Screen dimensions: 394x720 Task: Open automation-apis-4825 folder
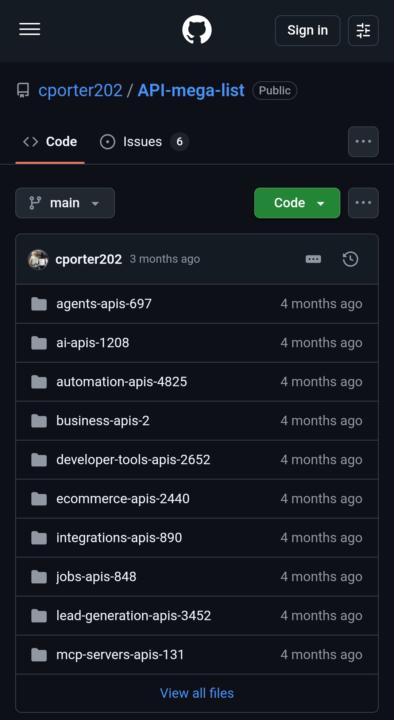coord(122,382)
